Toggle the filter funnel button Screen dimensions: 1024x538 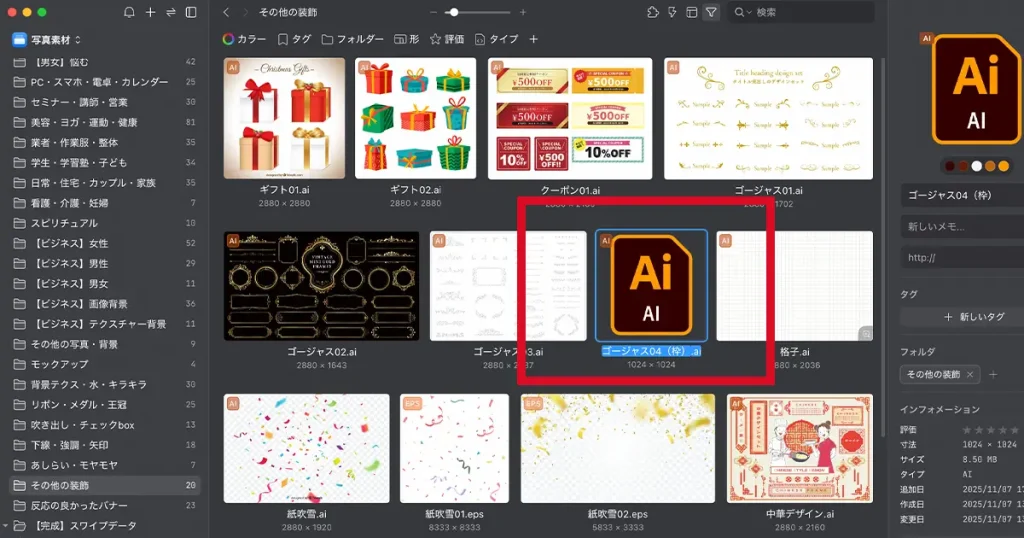pyautogui.click(x=711, y=12)
